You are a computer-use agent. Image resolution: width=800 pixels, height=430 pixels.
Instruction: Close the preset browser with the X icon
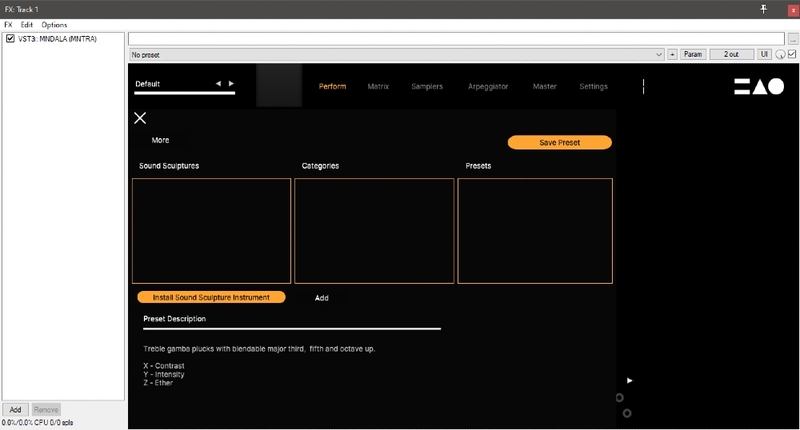(140, 118)
